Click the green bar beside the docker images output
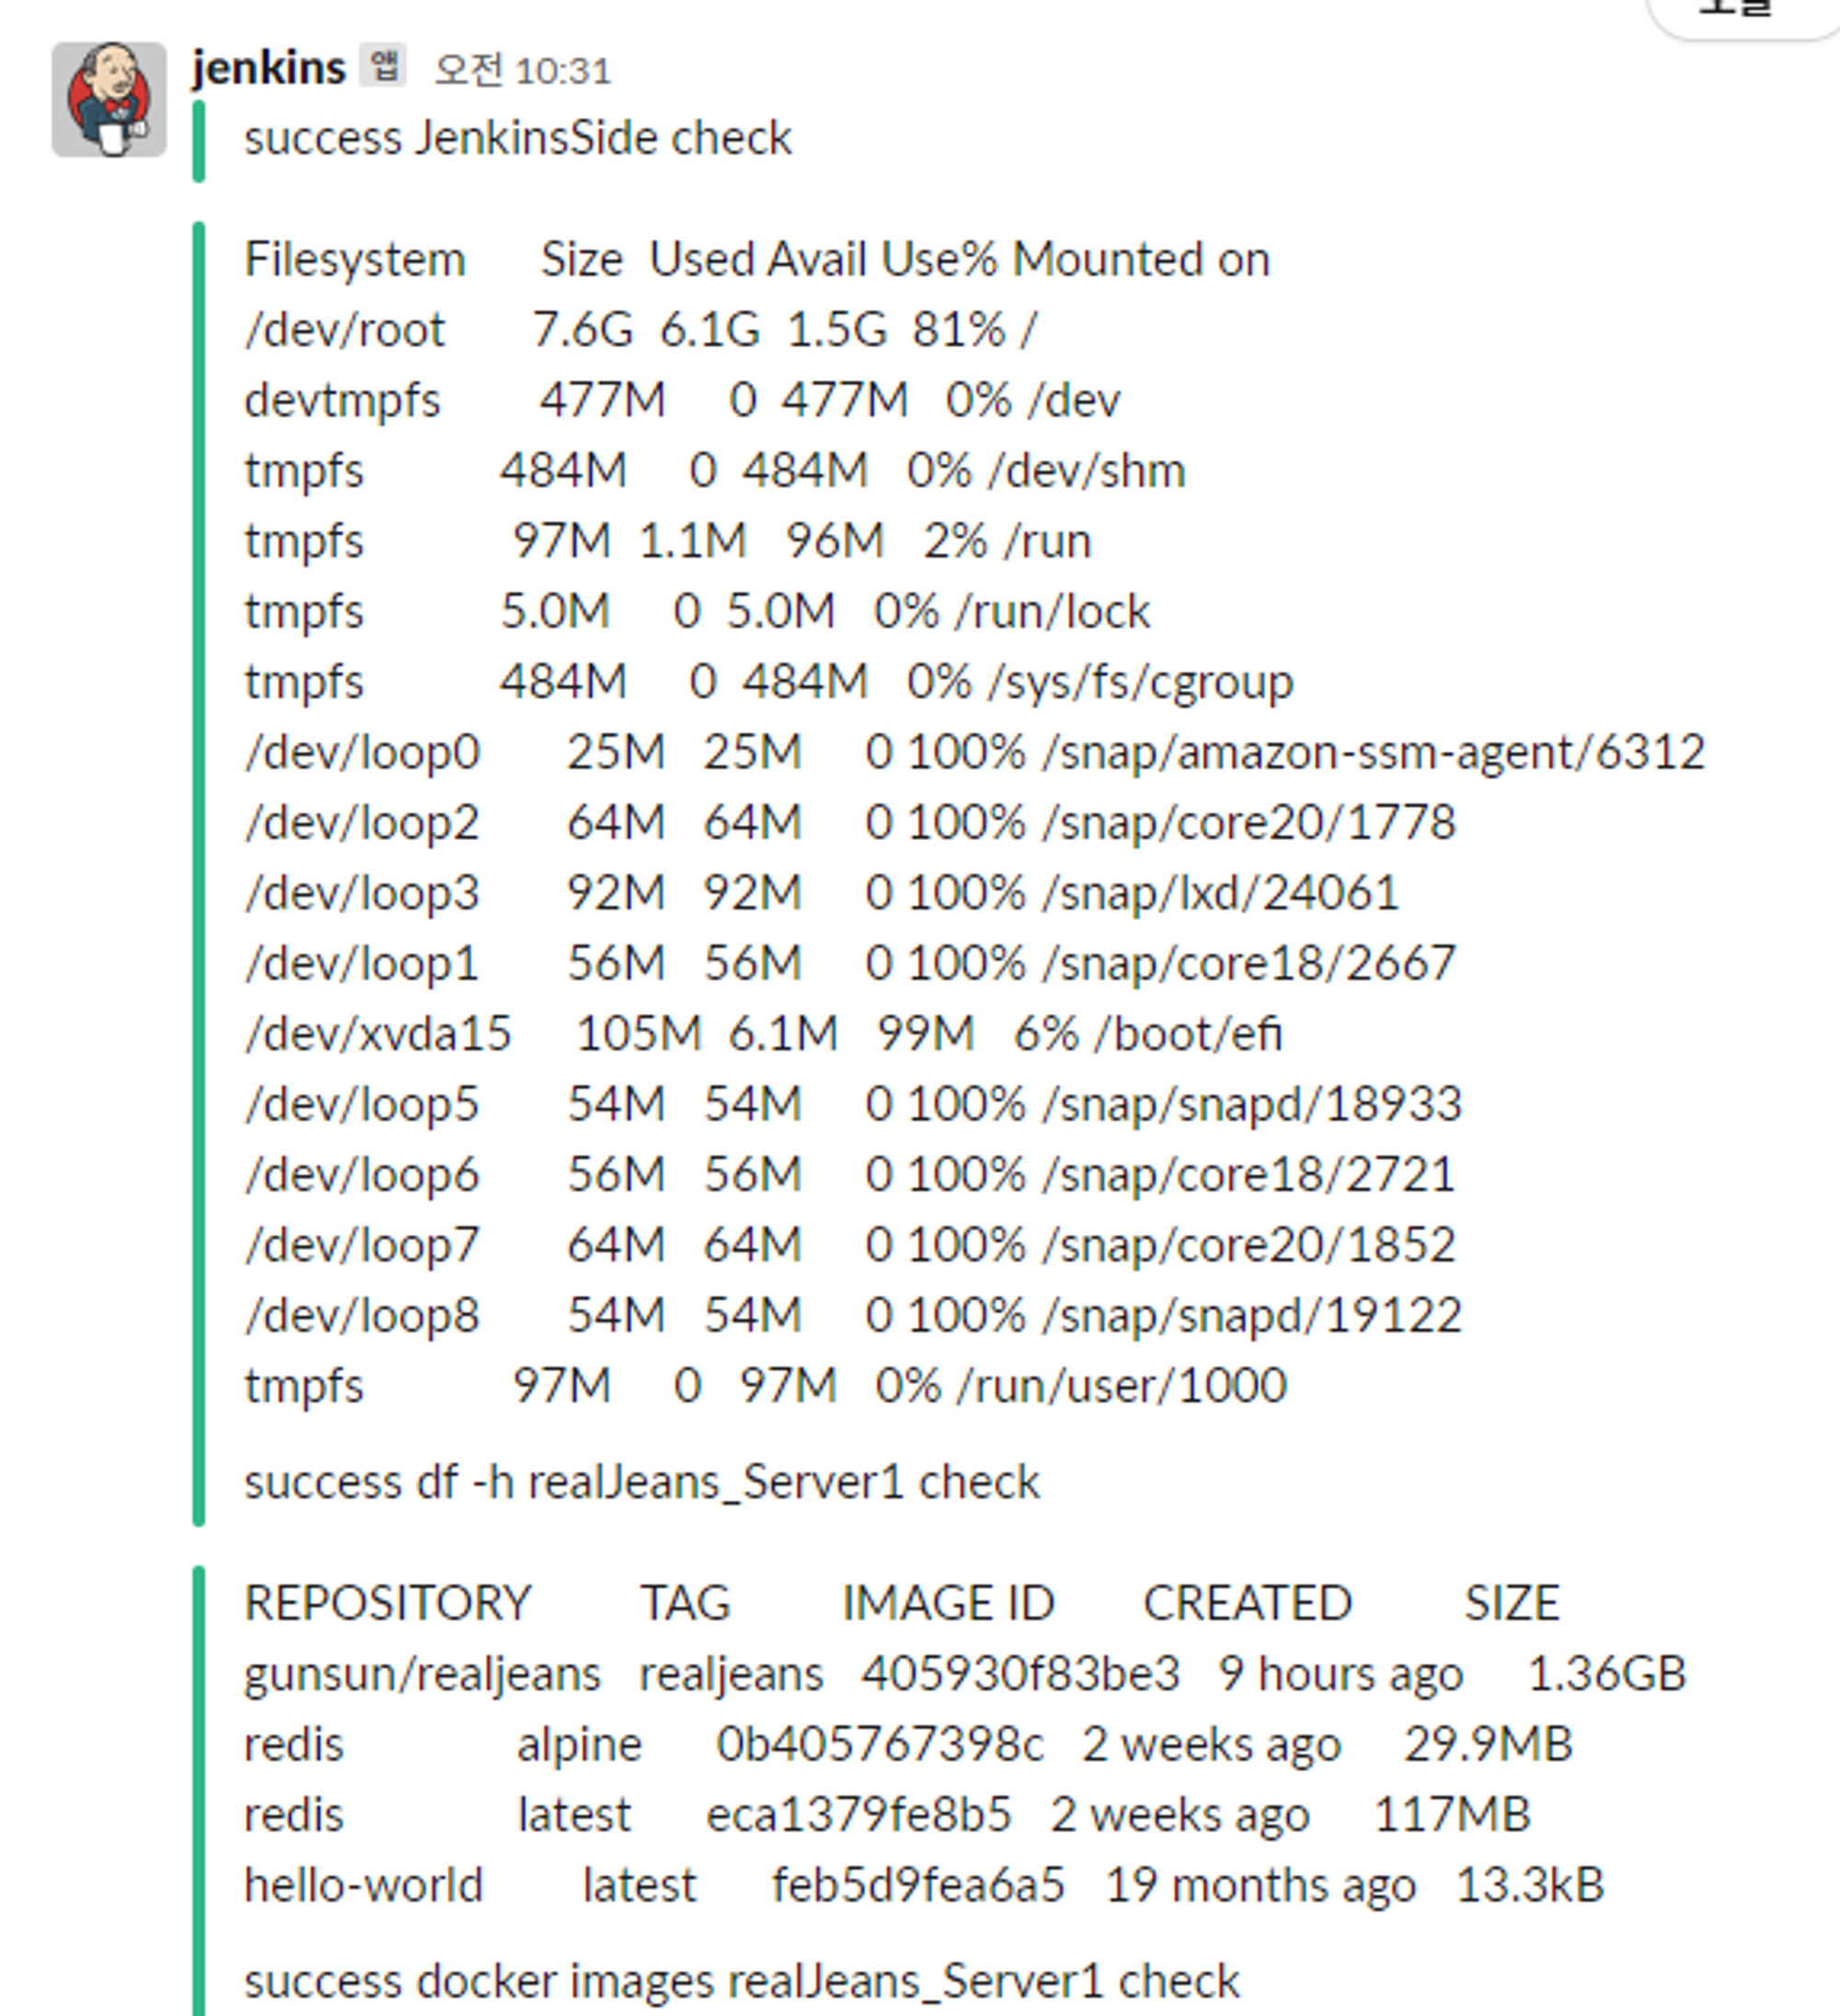Screen dimensions: 1840x2016 point(199,1790)
